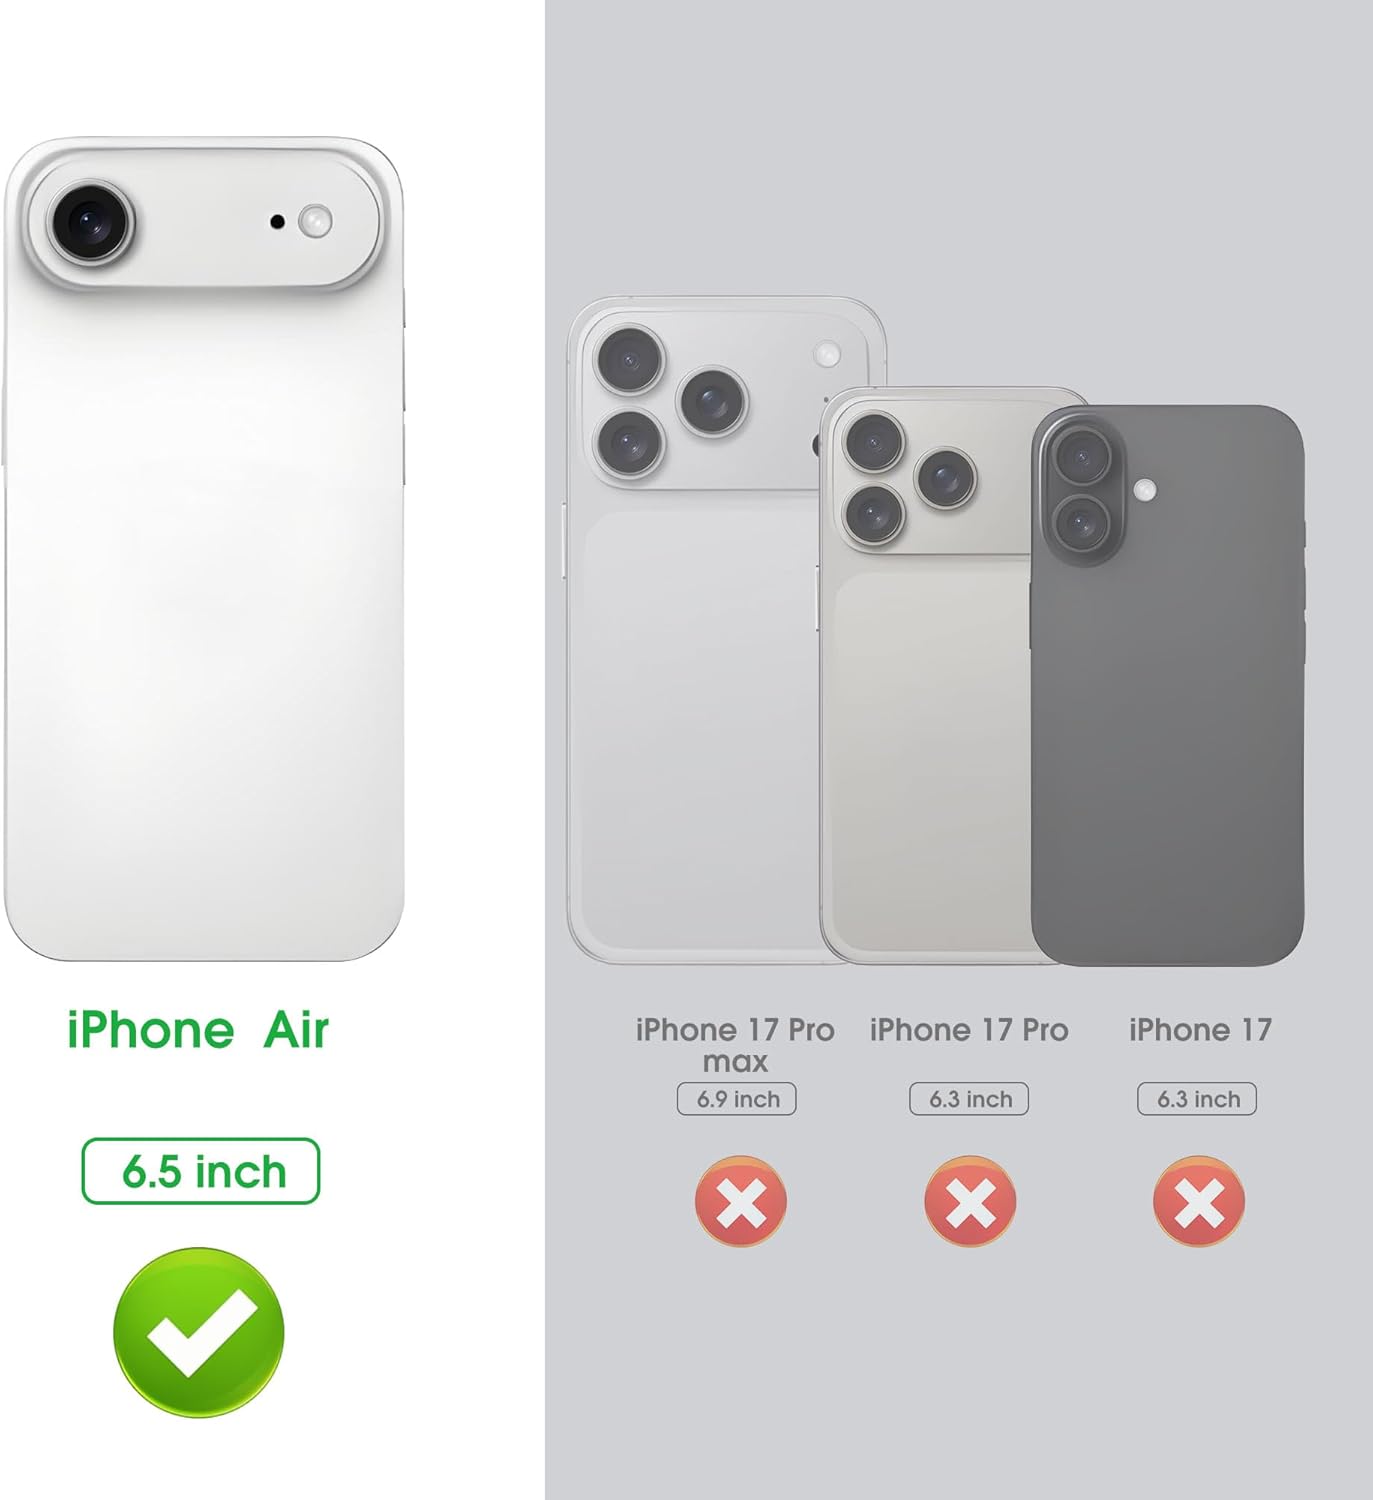Click the green iPhone Air label

(x=198, y=1030)
